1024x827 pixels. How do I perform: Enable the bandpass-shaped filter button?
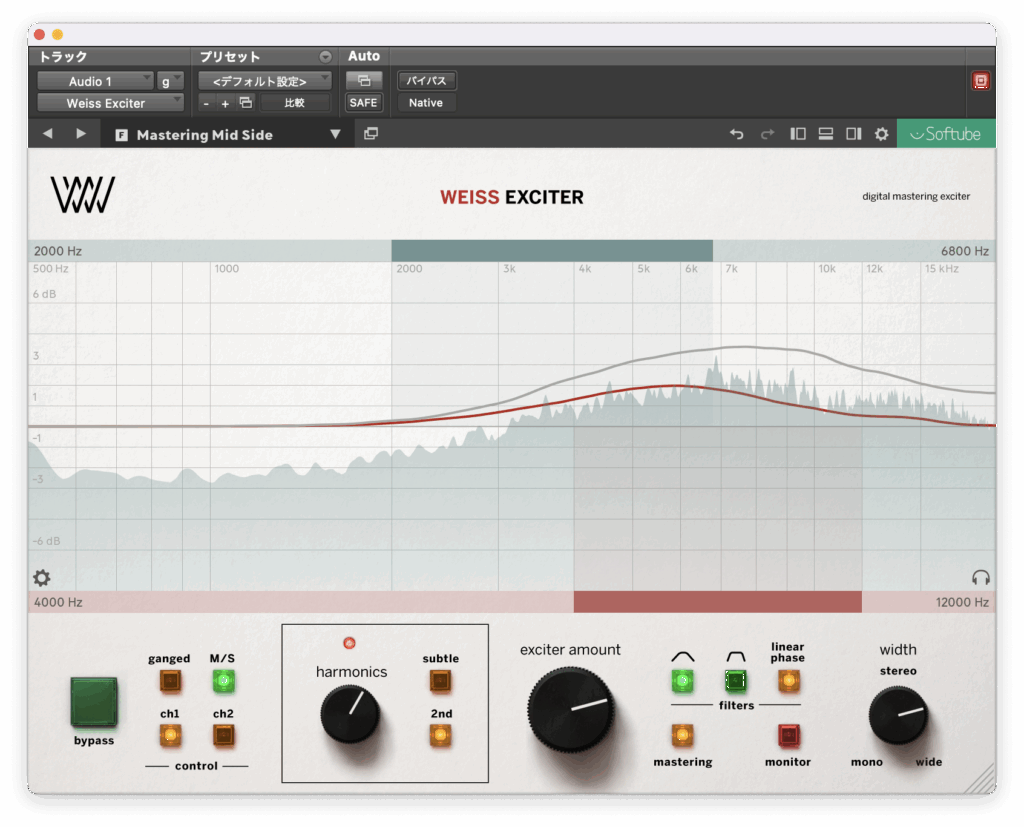(x=735, y=681)
